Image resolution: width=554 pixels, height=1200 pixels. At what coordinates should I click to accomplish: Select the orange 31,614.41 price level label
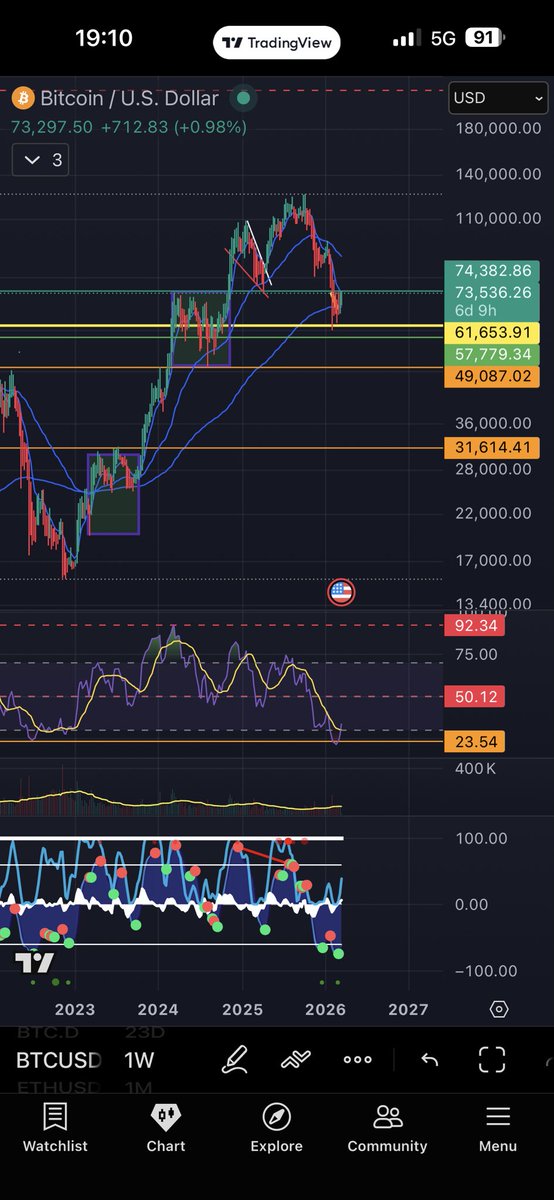[494, 447]
